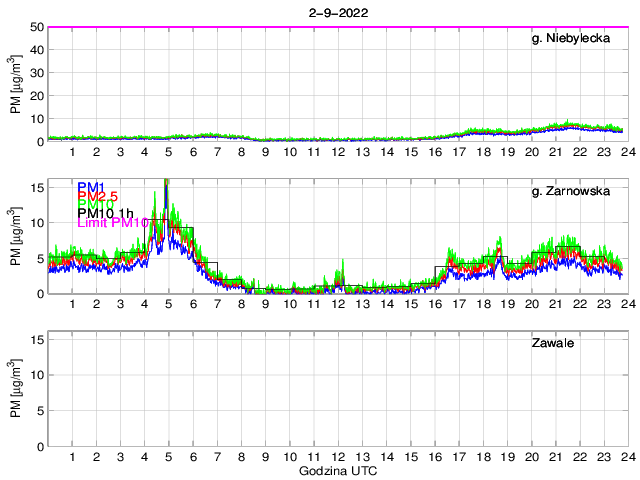Click the magenta Limit PM10 legend entry
The width and height of the screenshot is (640, 480).
click(x=113, y=224)
